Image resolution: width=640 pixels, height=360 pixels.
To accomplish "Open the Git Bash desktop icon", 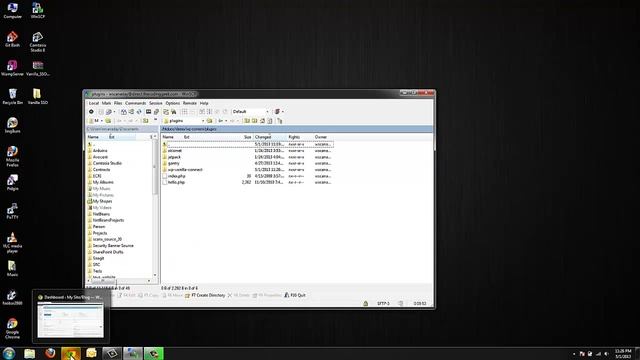I will click(x=12, y=39).
